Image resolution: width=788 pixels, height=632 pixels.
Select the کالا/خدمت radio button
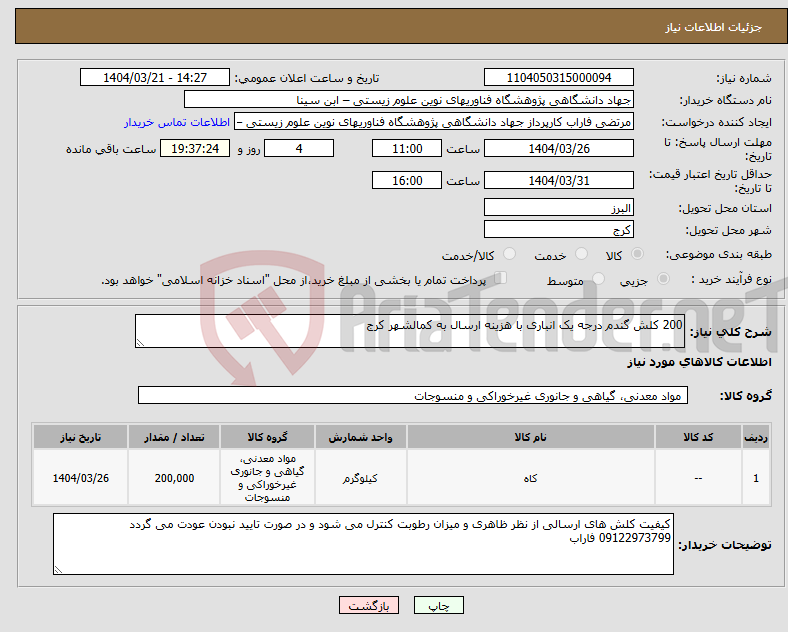pyautogui.click(x=510, y=254)
